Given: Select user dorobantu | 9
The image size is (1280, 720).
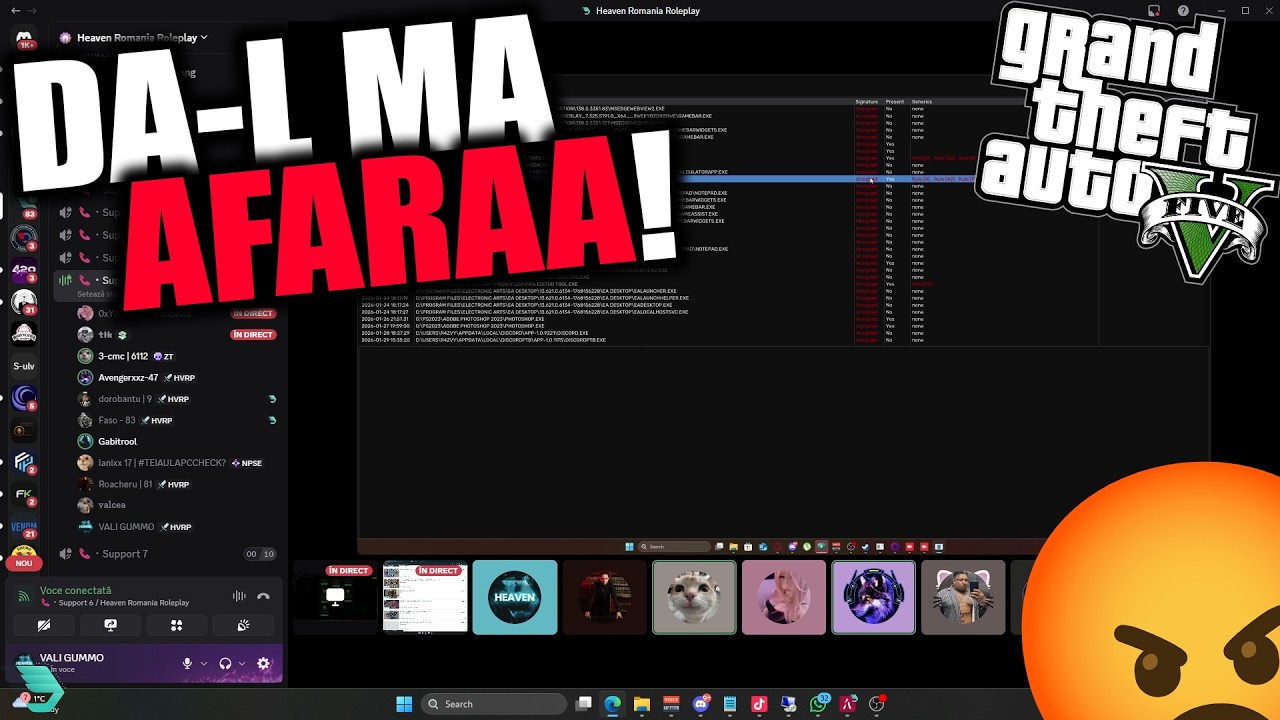Looking at the screenshot, I should coord(178,399).
